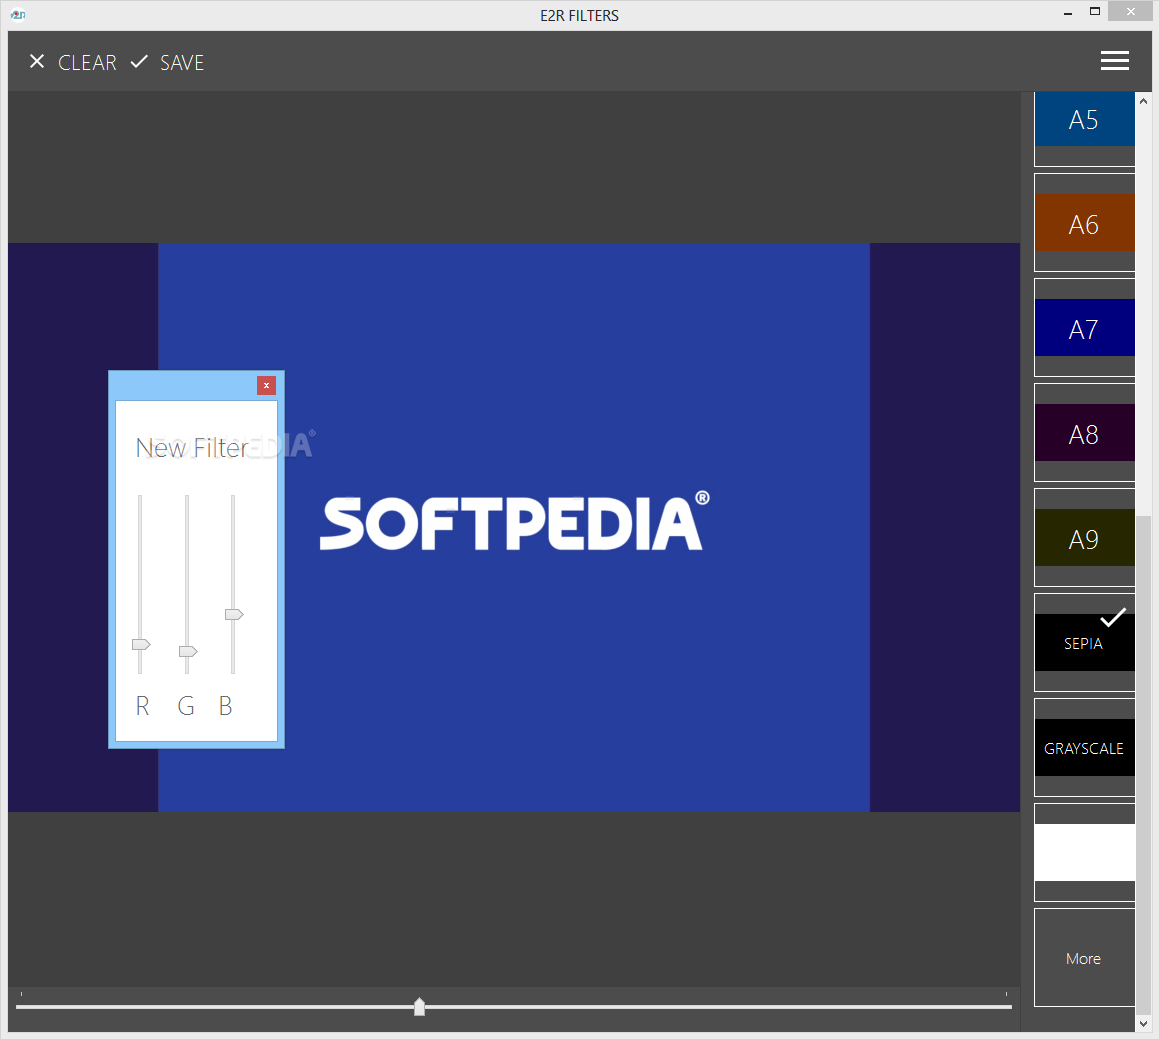This screenshot has height=1040, width=1160.
Task: Click the R channel slider handle
Action: [141, 644]
